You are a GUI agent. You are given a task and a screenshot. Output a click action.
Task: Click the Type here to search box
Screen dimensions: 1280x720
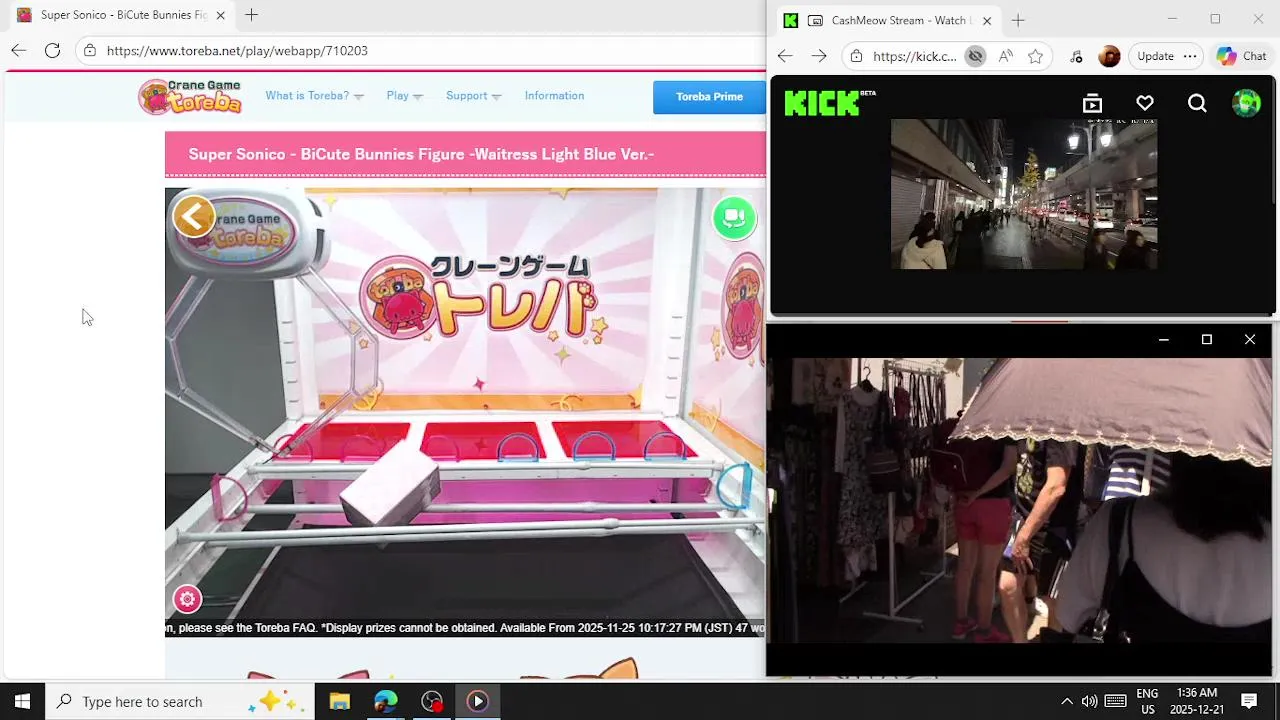point(180,701)
